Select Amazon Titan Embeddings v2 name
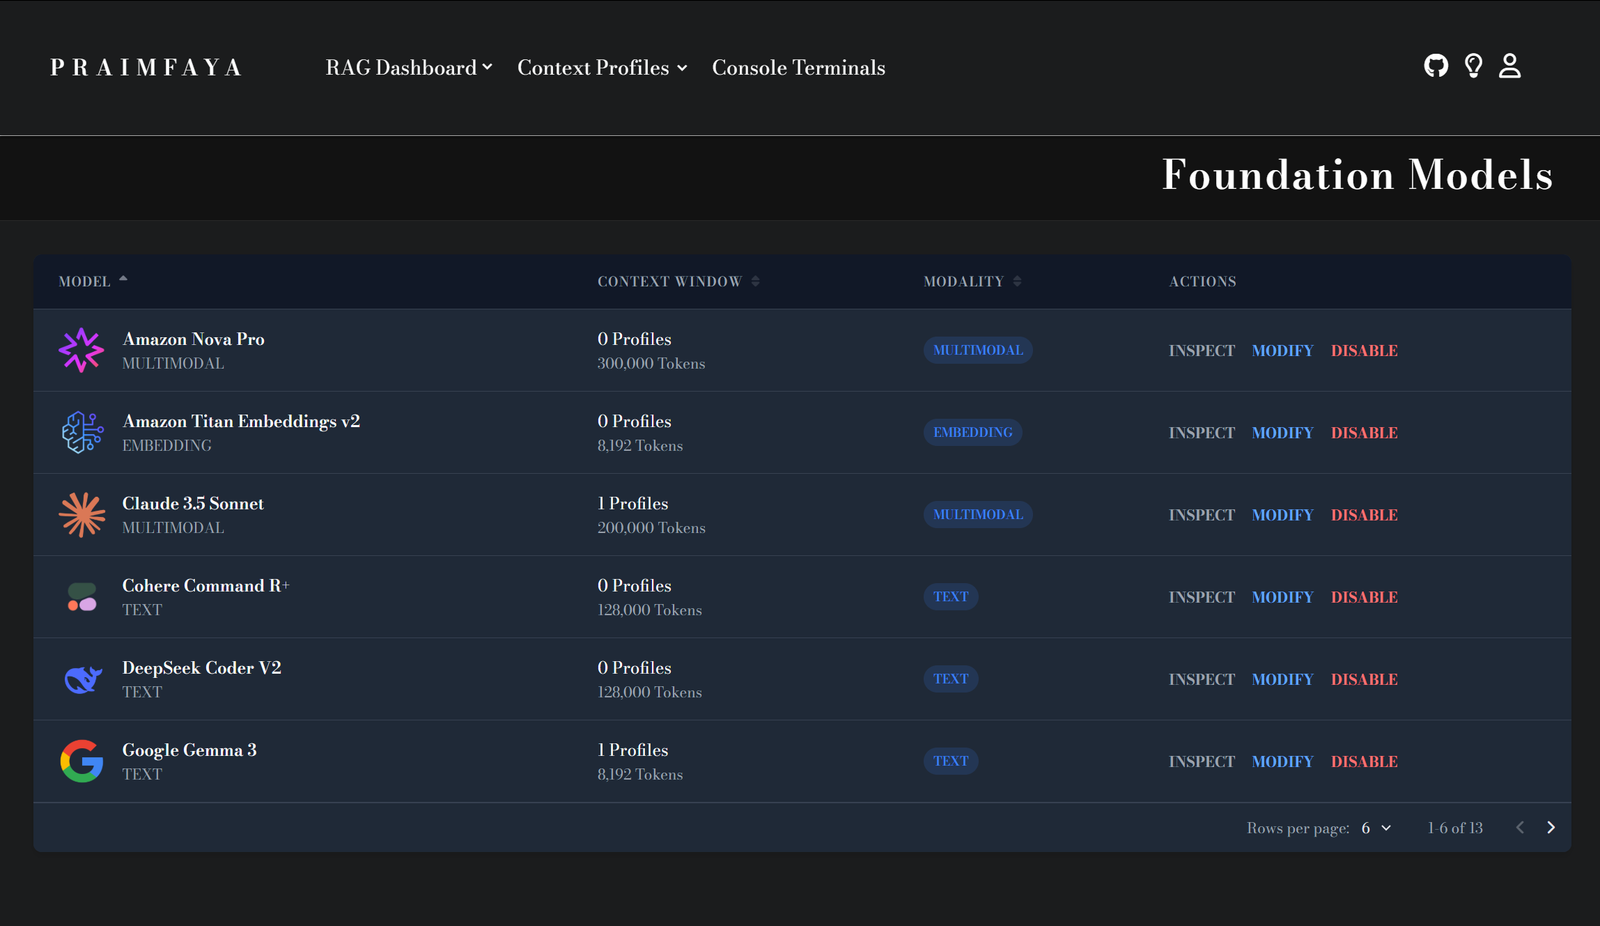 pyautogui.click(x=241, y=421)
